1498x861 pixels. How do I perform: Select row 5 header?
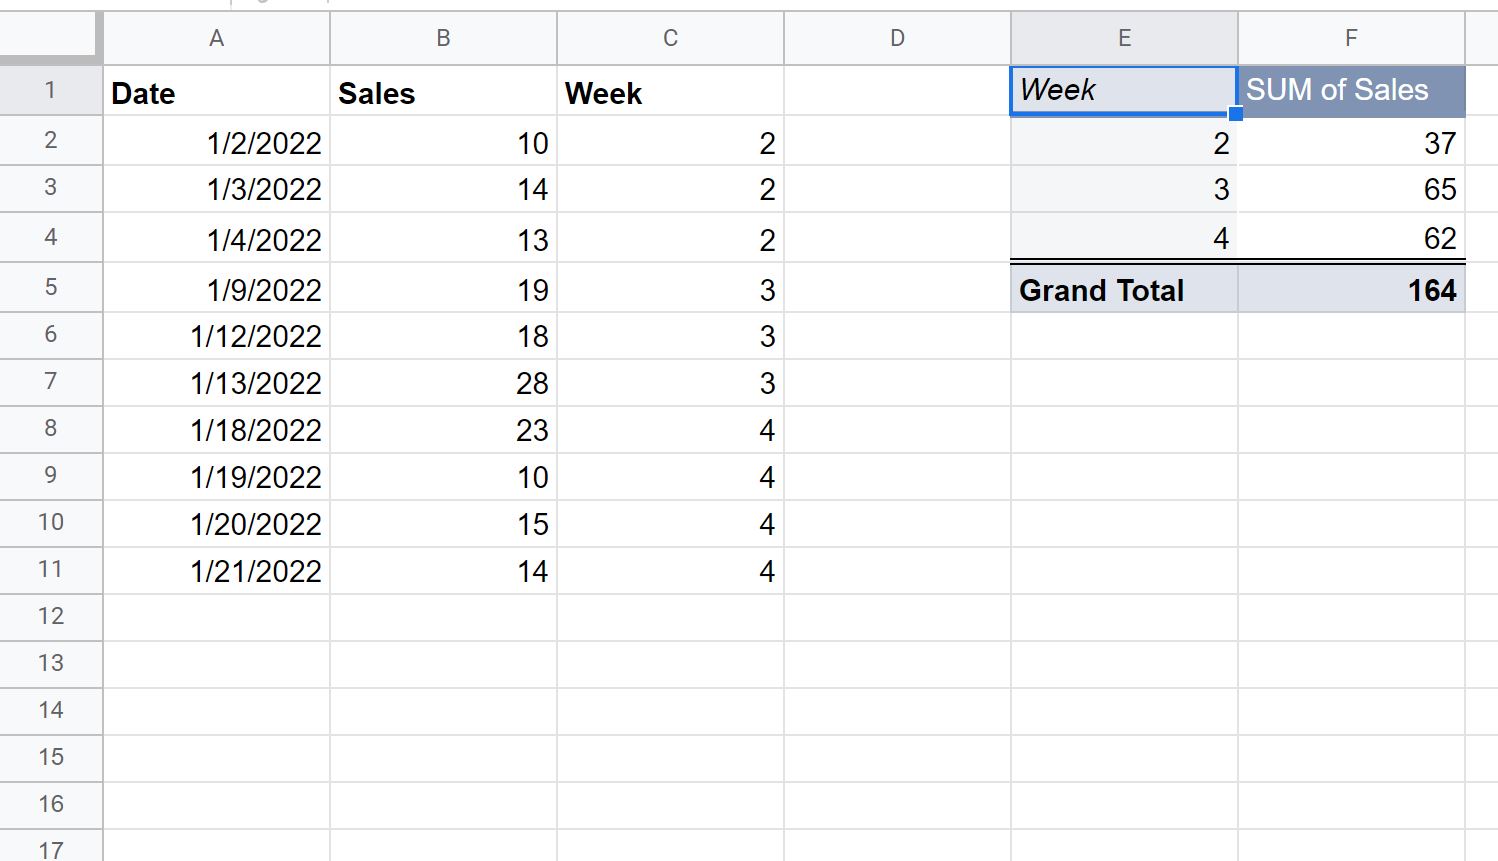(51, 287)
